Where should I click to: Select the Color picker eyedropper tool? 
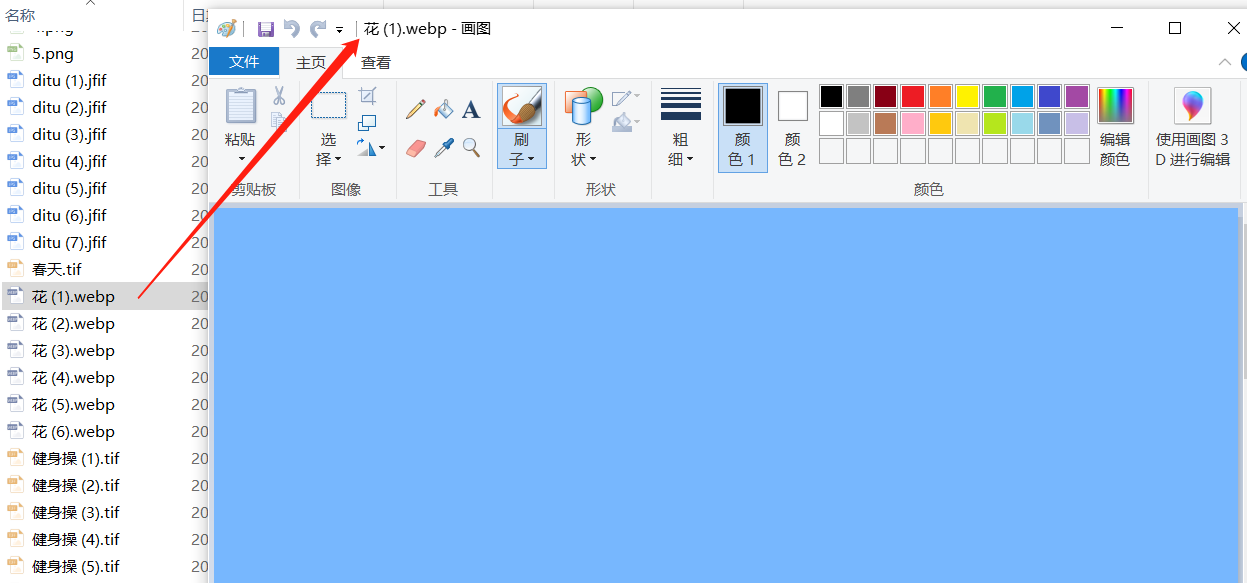(x=444, y=148)
